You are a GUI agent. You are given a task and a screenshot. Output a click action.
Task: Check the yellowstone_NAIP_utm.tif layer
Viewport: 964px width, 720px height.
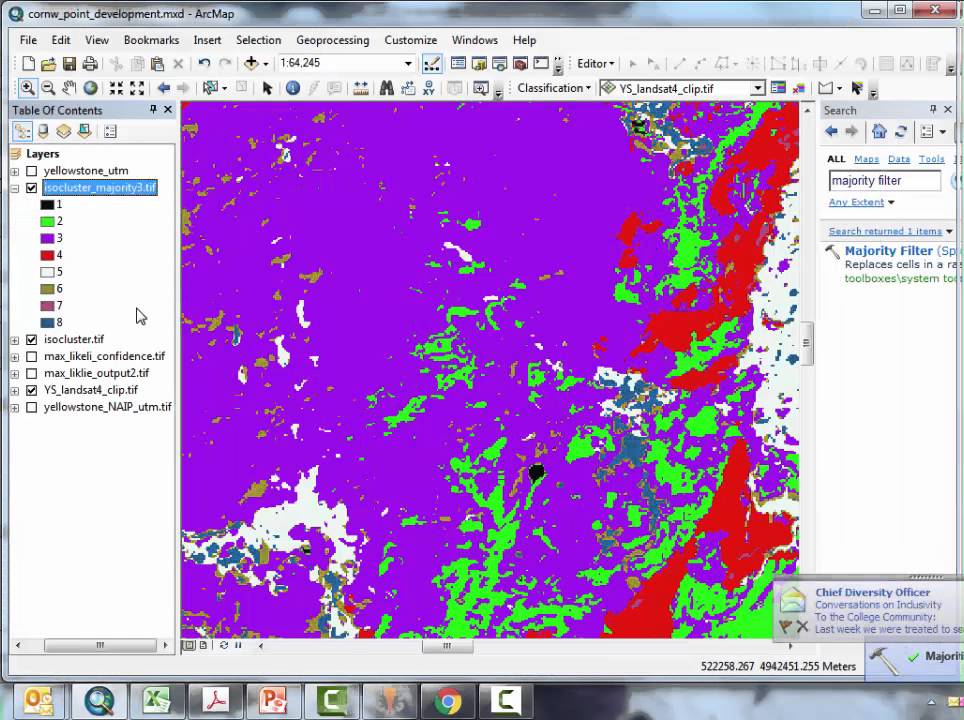[32, 407]
